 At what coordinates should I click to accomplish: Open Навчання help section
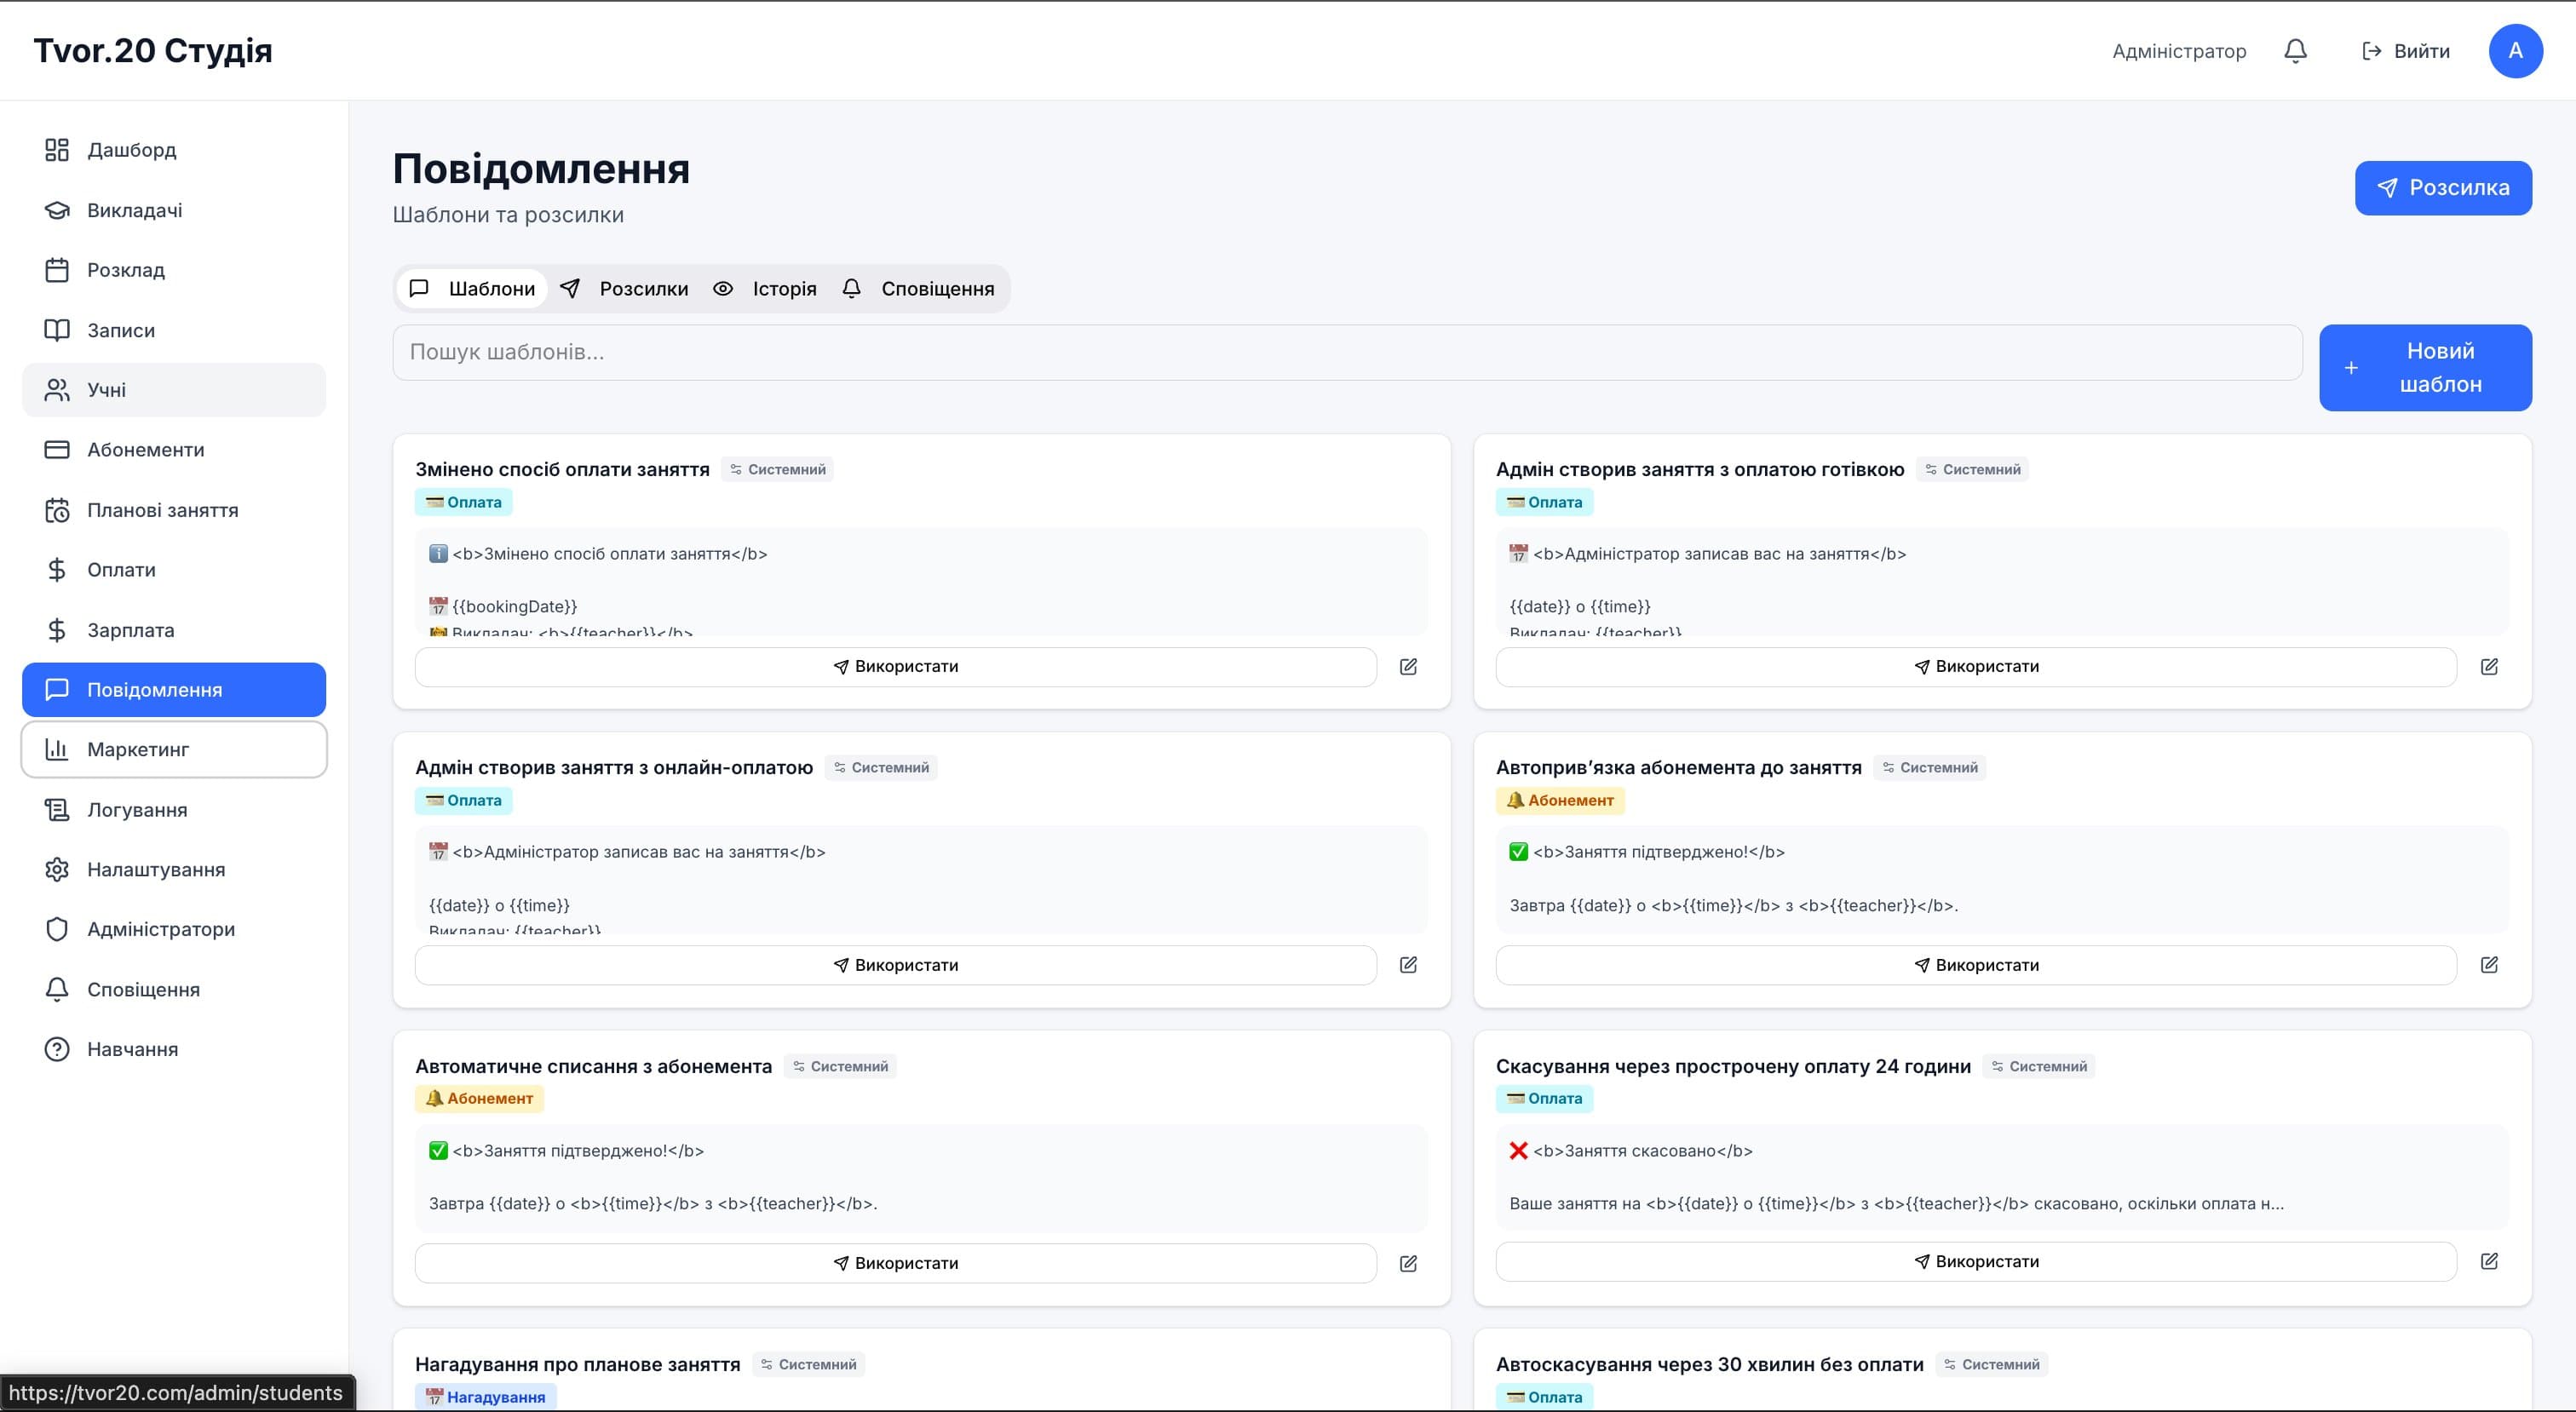pos(174,1050)
